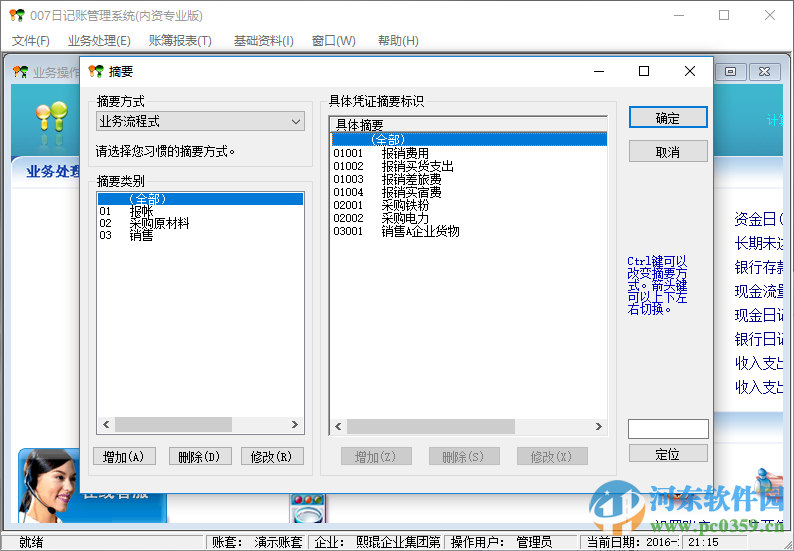Viewport: 794px width, 551px height.
Task: Open 资金日 link in background window
Action: point(759,219)
